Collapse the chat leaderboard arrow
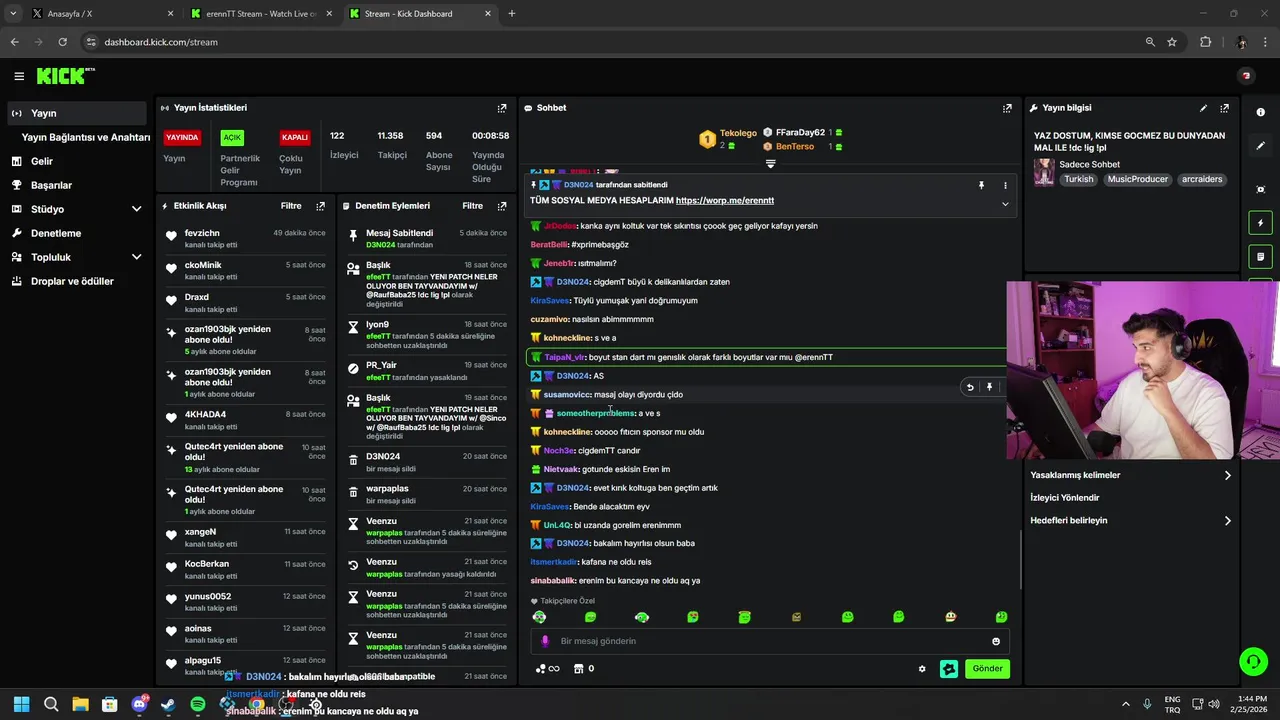 coord(770,163)
